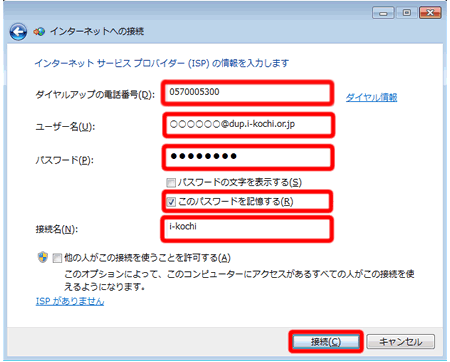Toggle remember this password checkbox

tap(171, 202)
